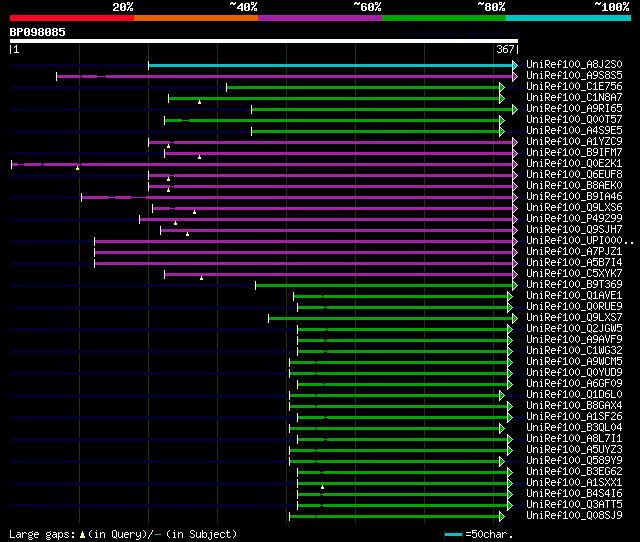Select the UniRef100_Q9SJH7 label
Viewport: 640px width, 542px height.
pos(574,230)
